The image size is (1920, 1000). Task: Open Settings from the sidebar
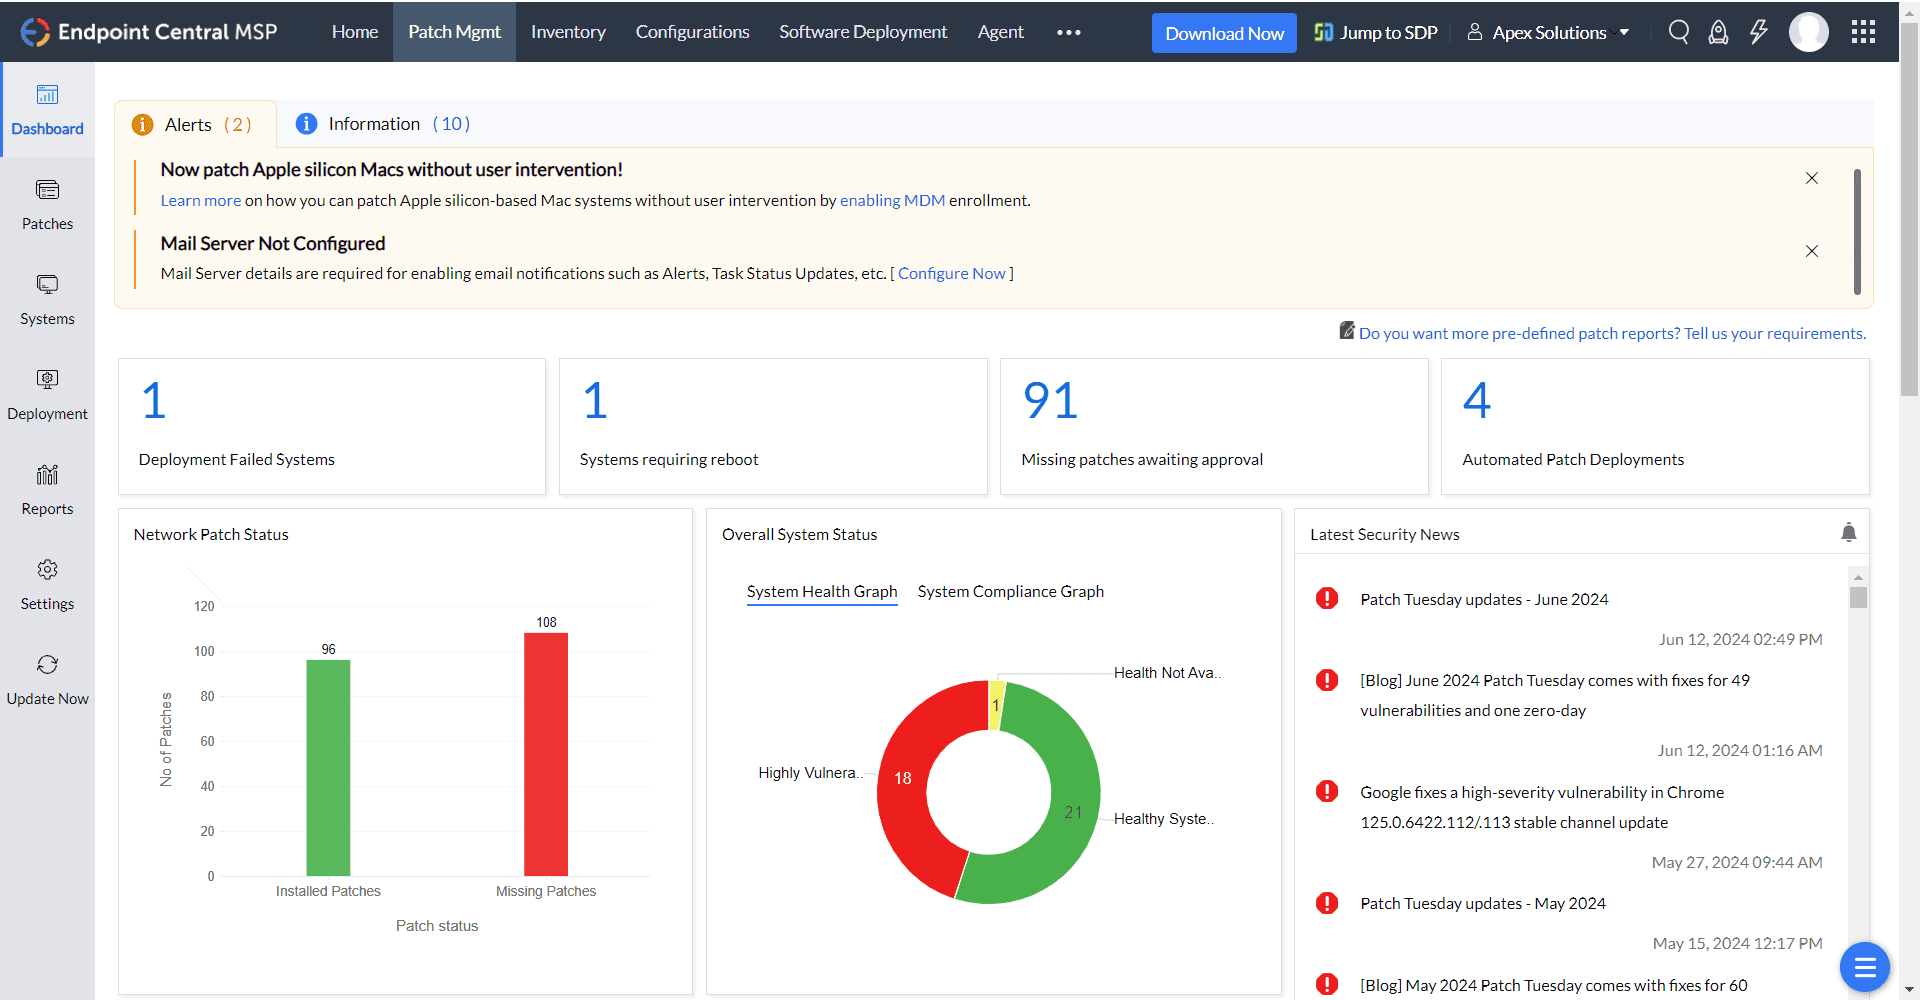coord(47,584)
